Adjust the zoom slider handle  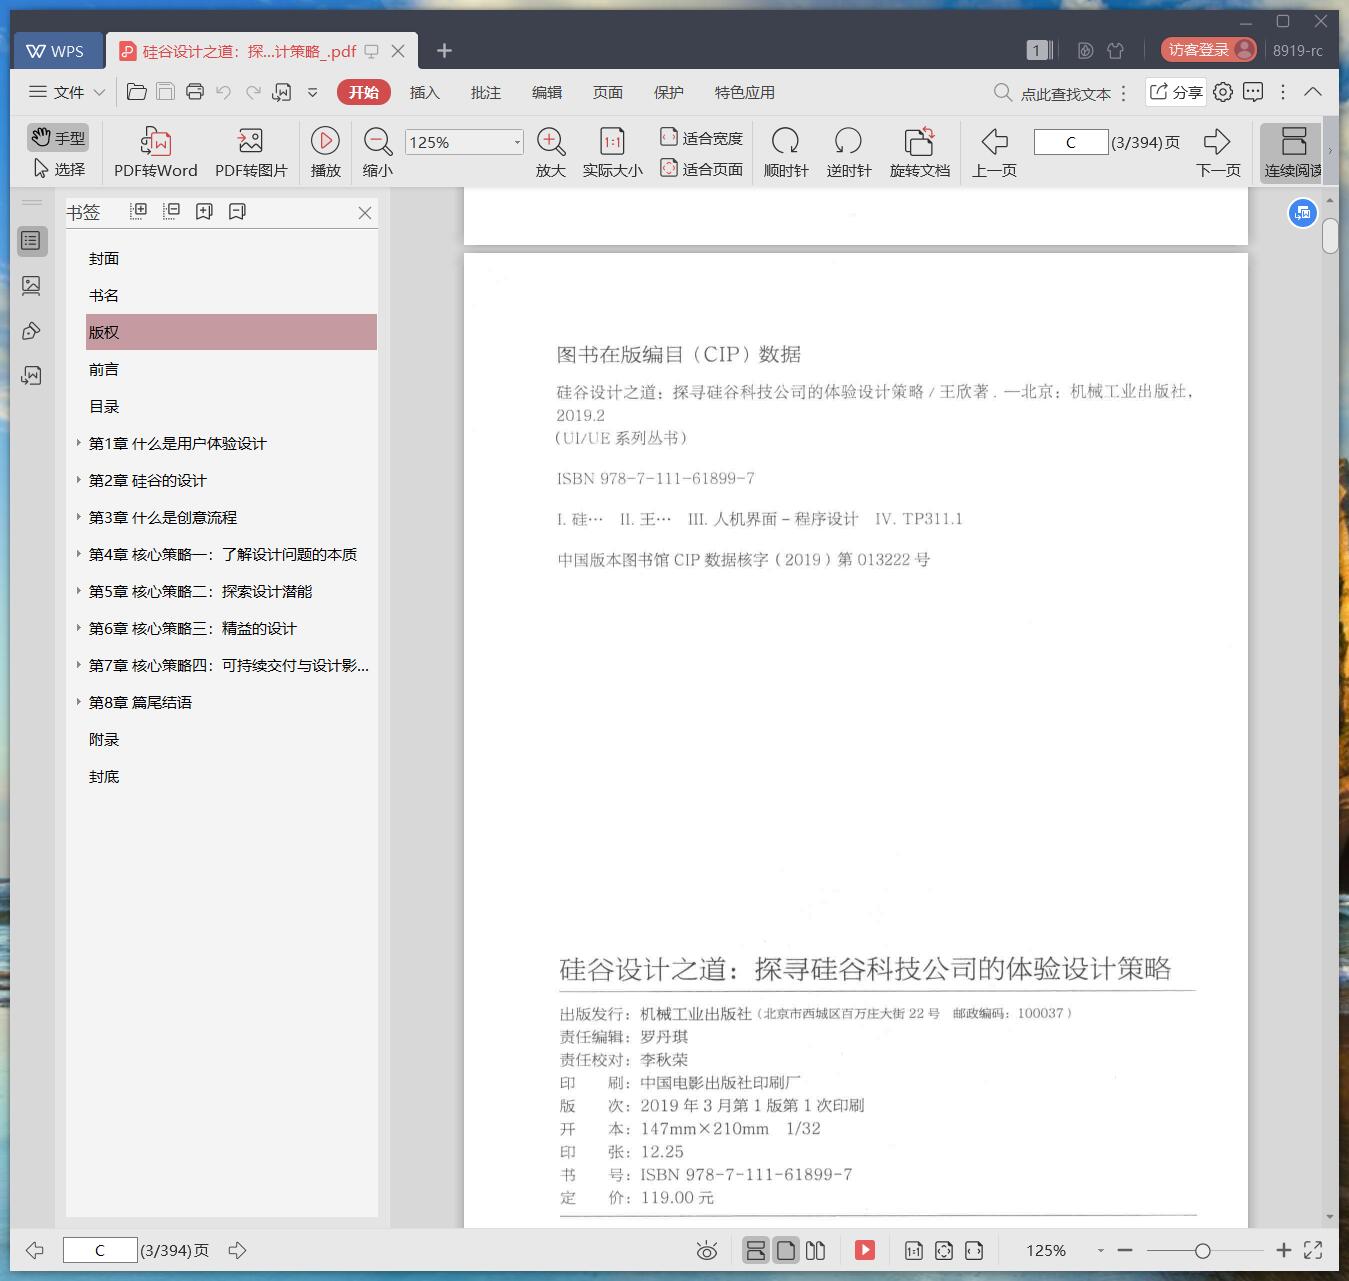[x=1203, y=1251]
